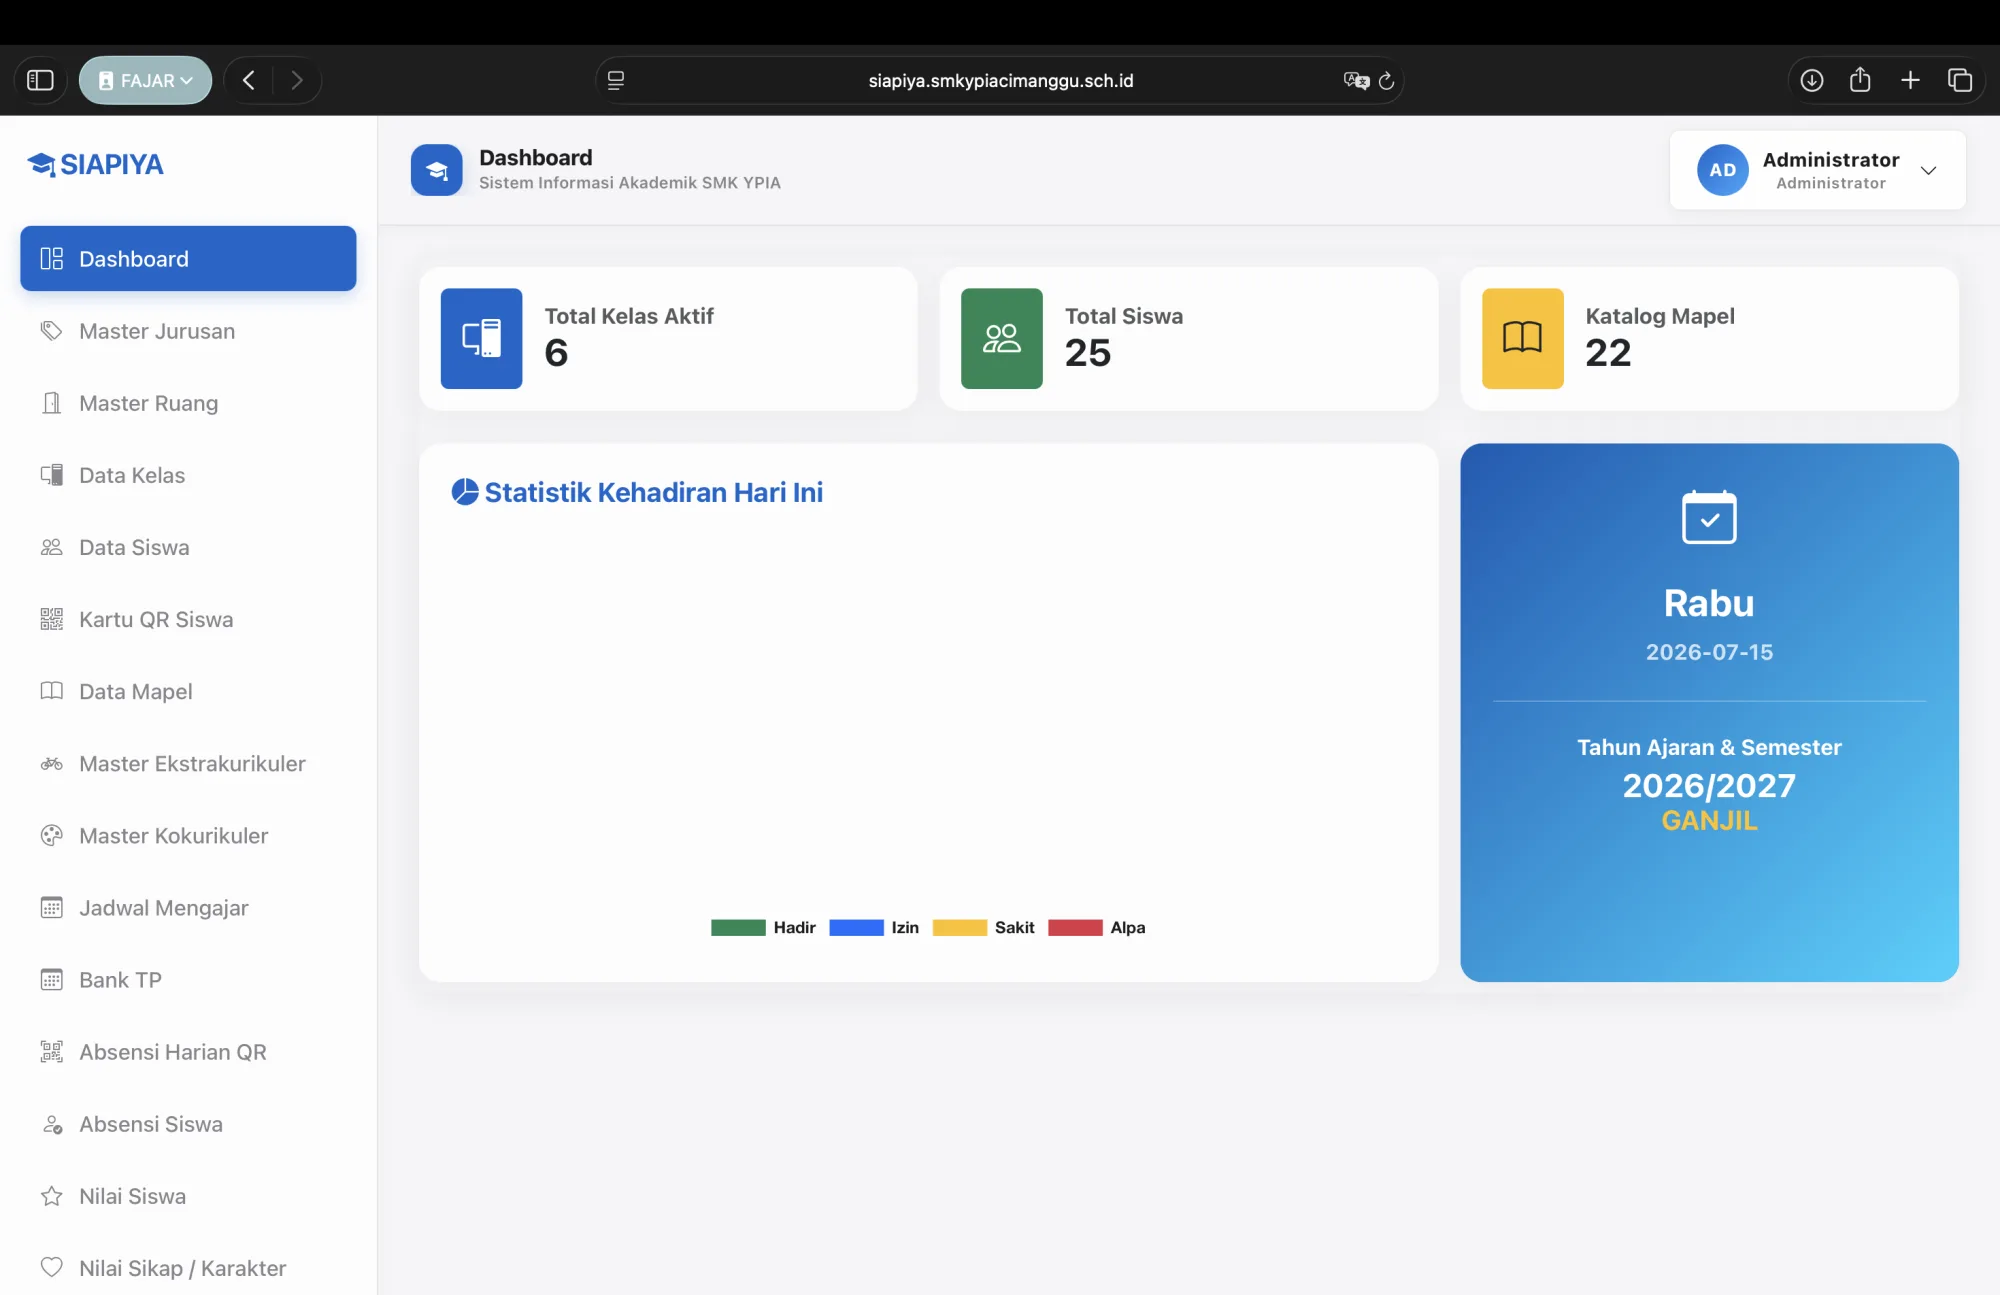Click the translate icon in the address bar
2000x1295 pixels.
[1356, 81]
